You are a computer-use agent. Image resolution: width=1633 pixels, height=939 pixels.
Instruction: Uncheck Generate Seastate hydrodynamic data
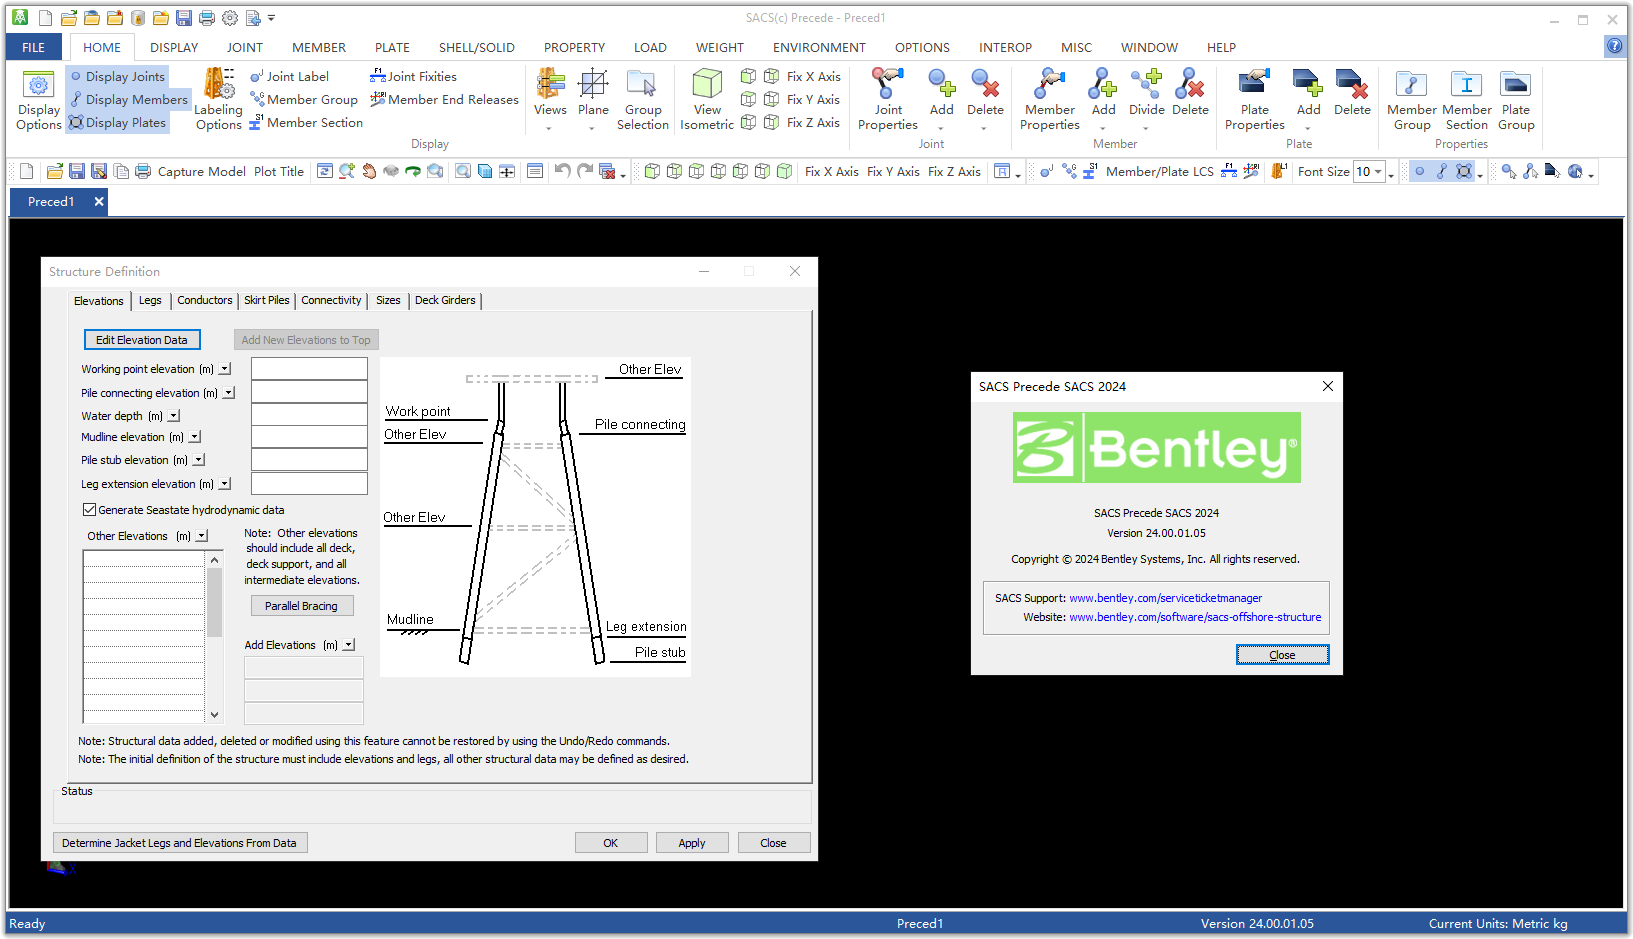click(89, 510)
